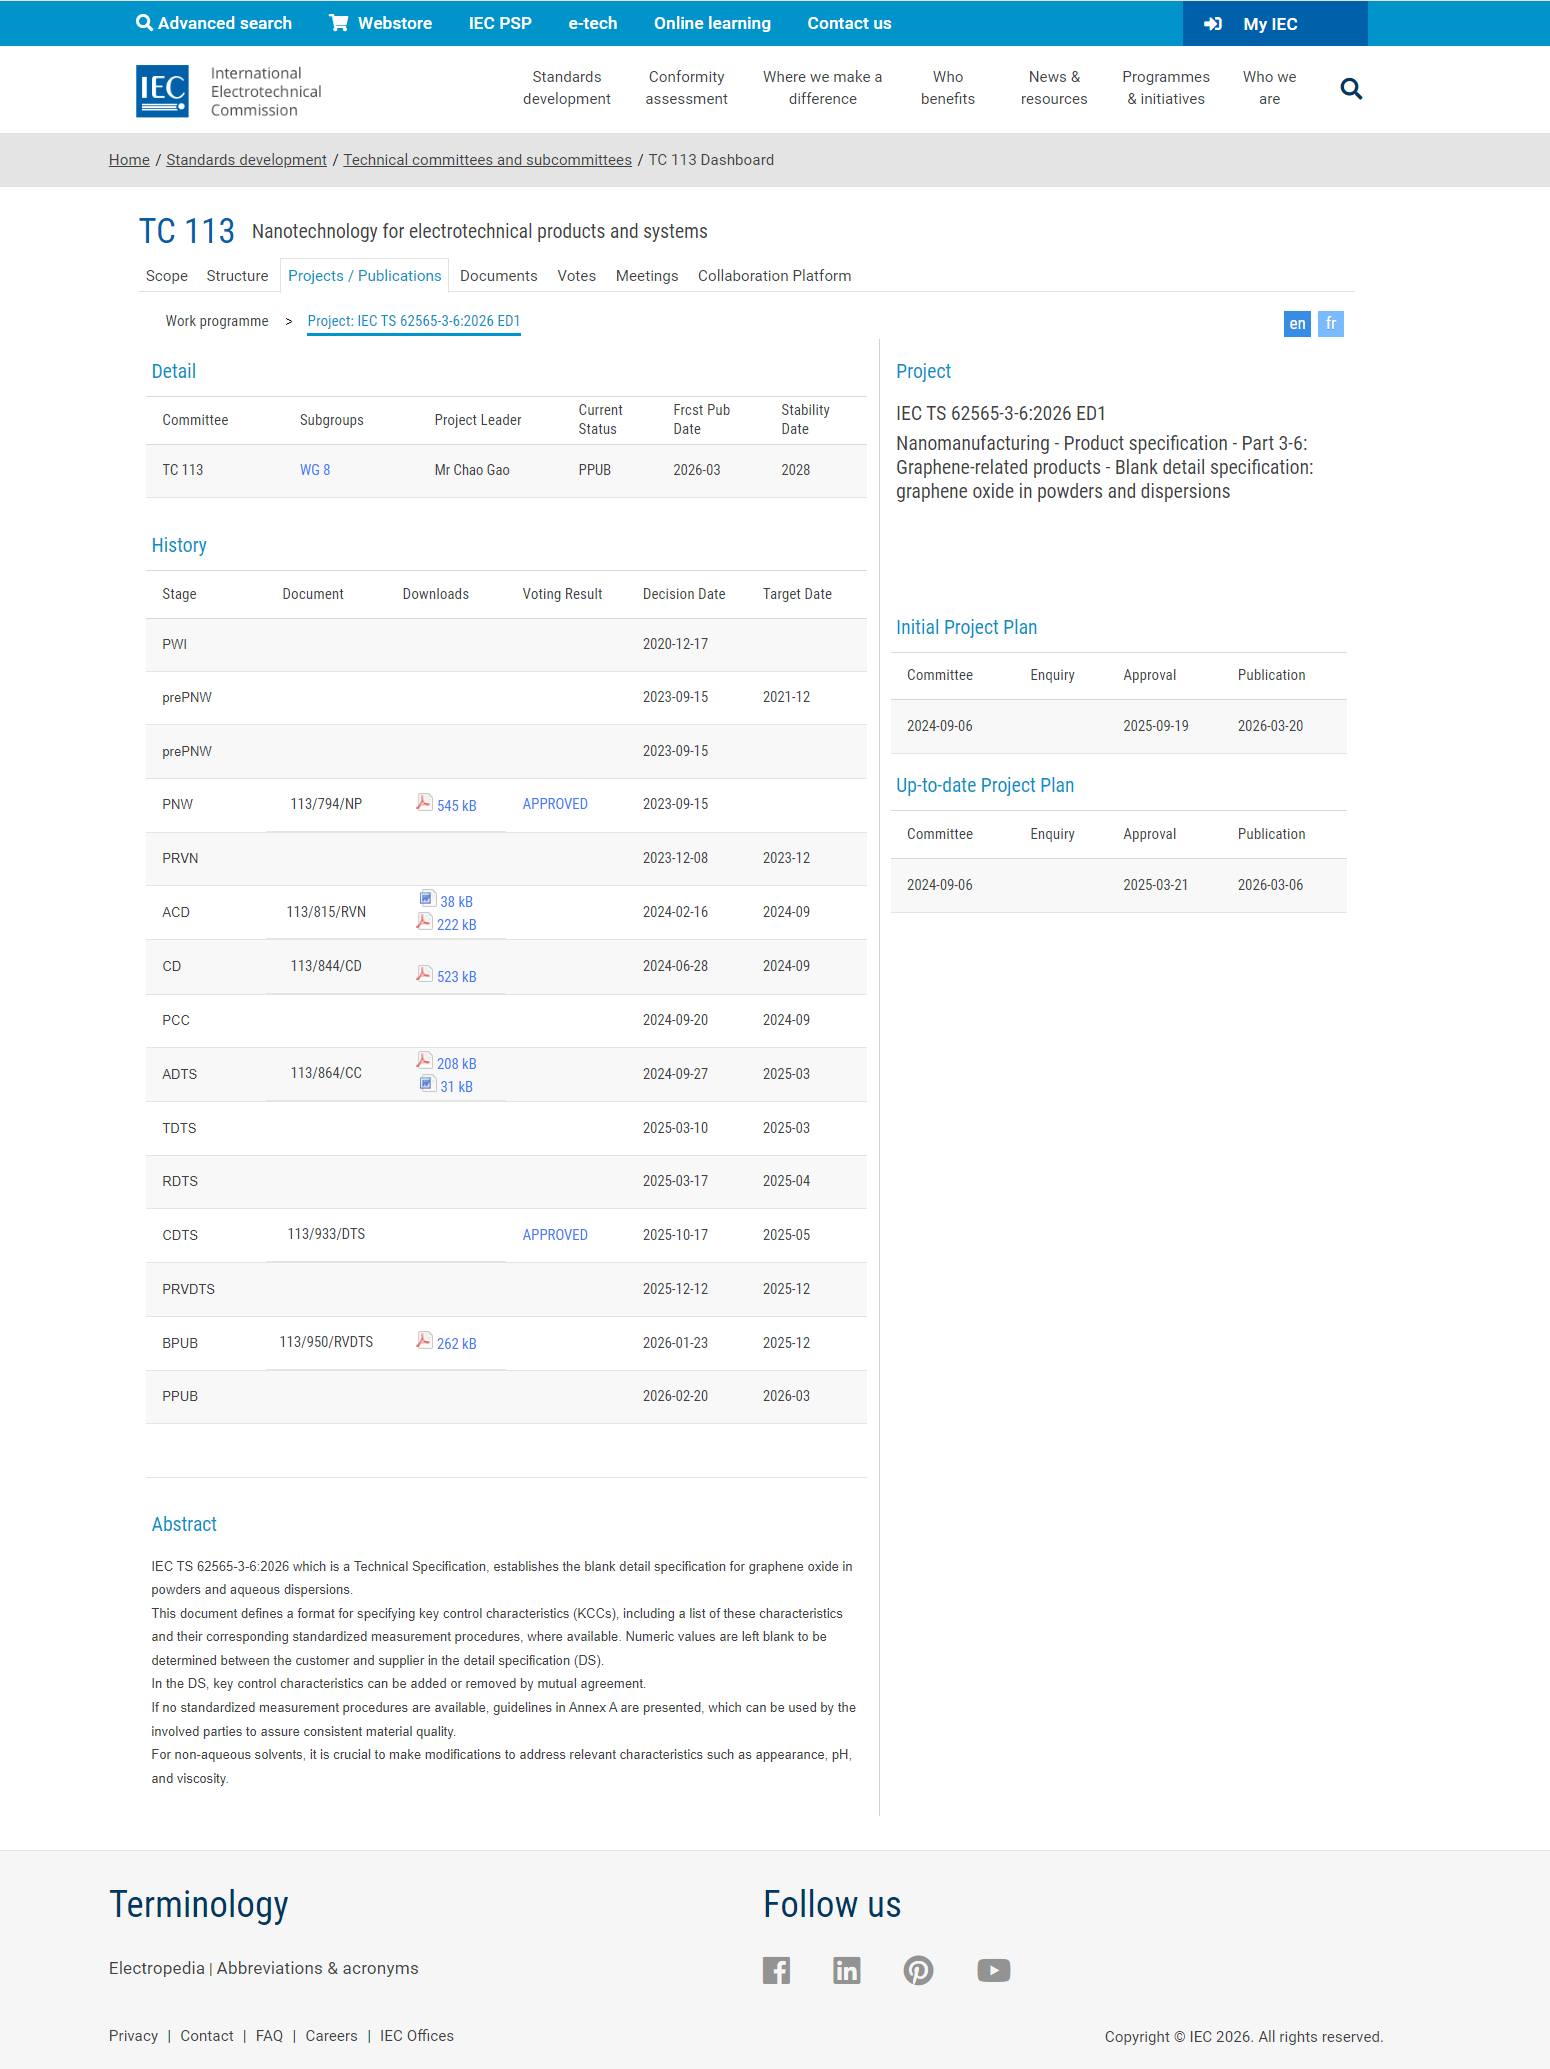Download the 545 kB PDF for 113/794/NP

click(447, 805)
